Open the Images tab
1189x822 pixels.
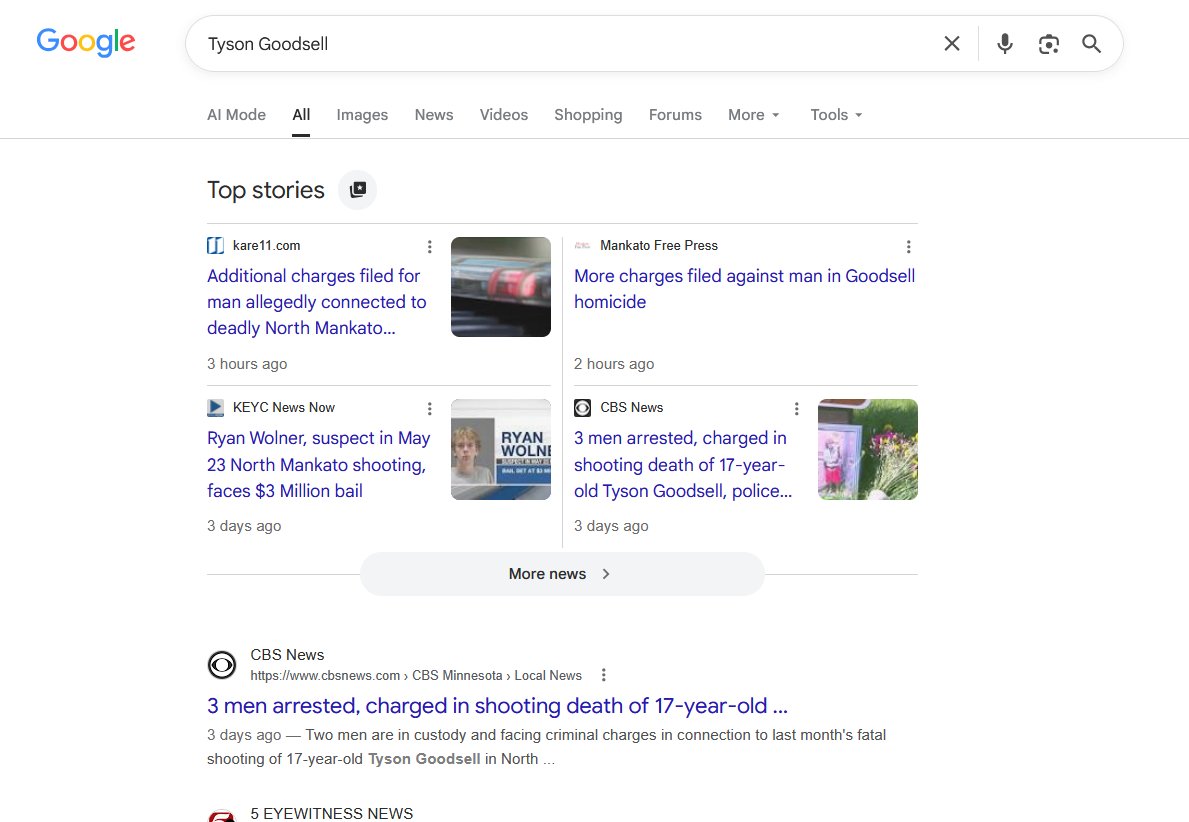coord(362,115)
